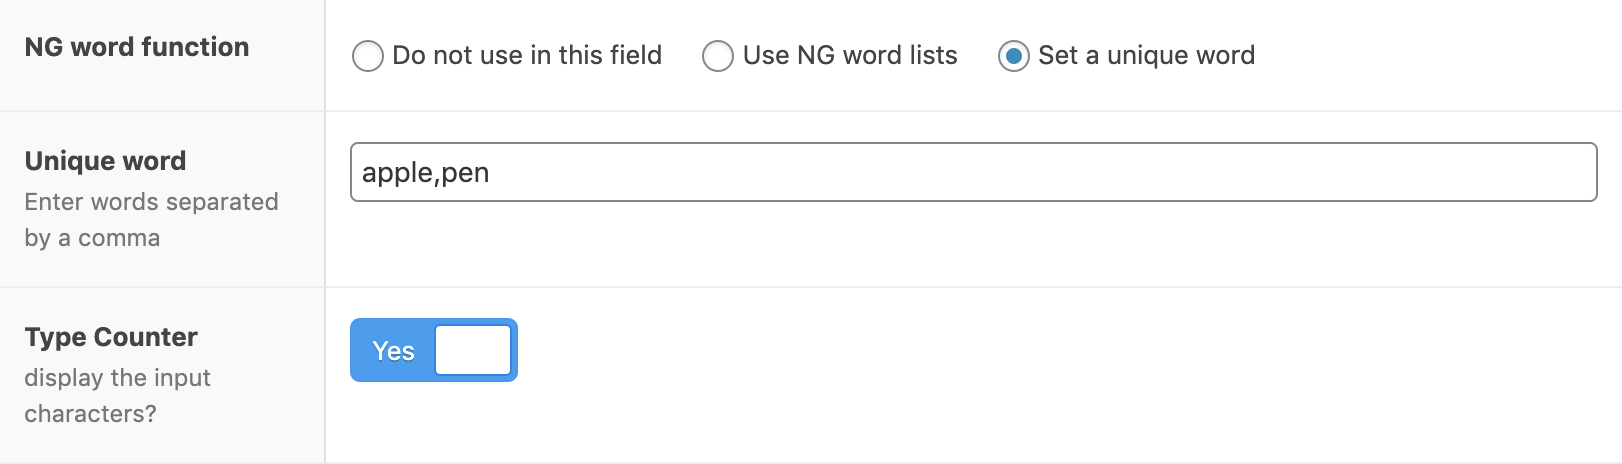Click the 'display the input characters?' description
Viewport: 1622px width, 464px height.
point(117,395)
